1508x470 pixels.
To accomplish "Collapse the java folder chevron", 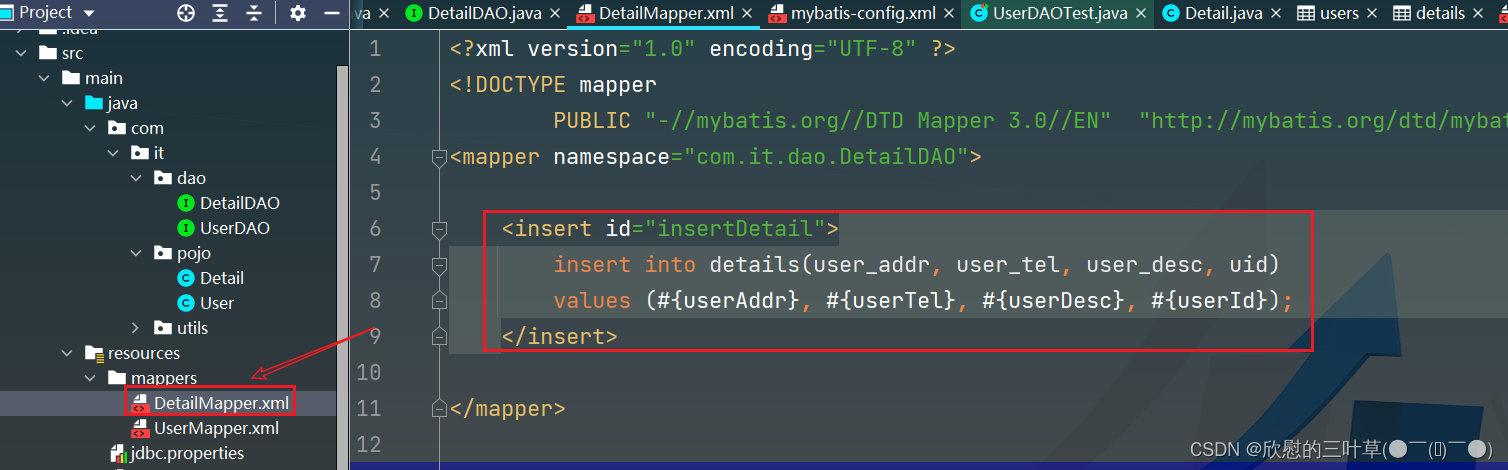I will click(x=67, y=103).
